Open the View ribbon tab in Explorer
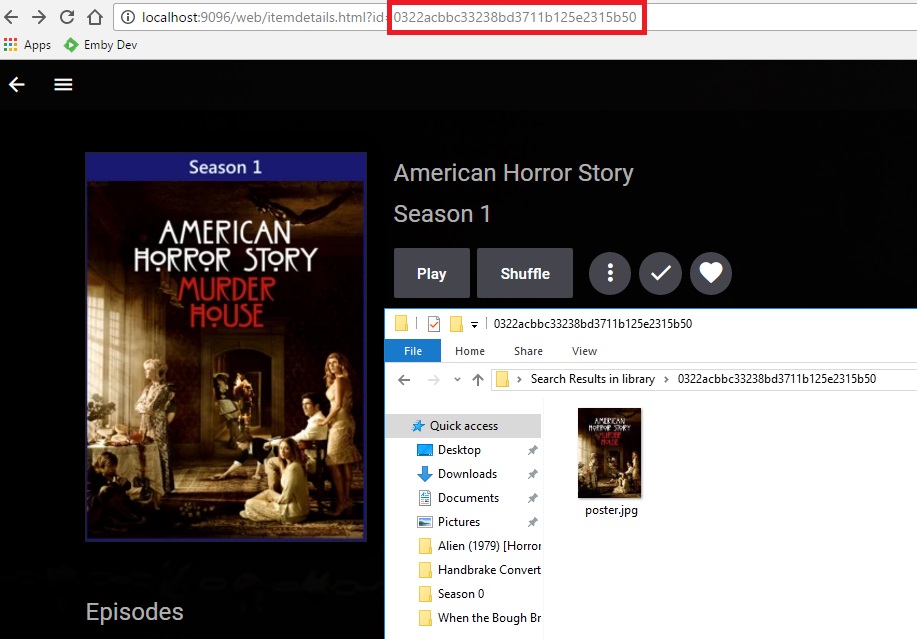Viewport: 917px width, 639px height. click(584, 351)
